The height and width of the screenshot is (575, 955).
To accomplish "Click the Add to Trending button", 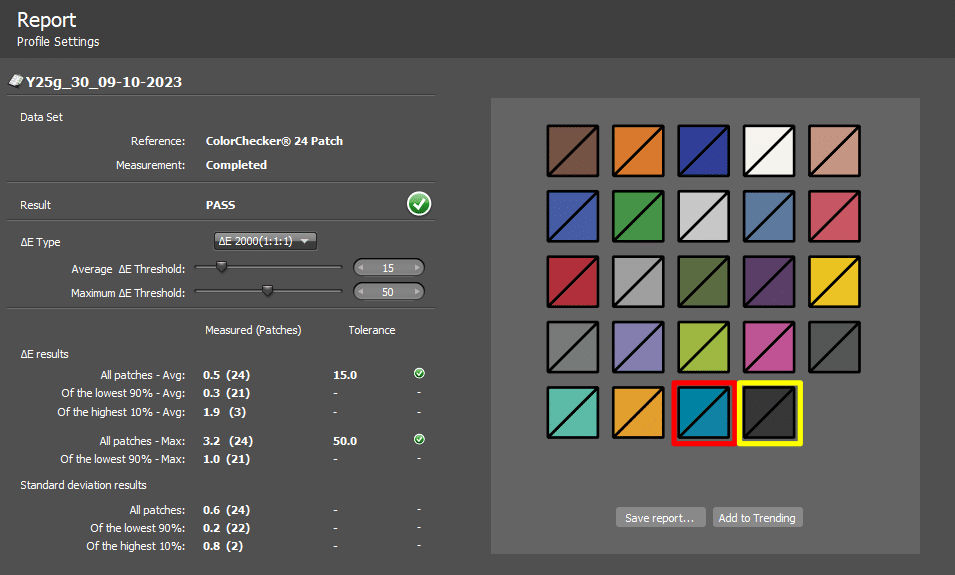I will tap(757, 518).
